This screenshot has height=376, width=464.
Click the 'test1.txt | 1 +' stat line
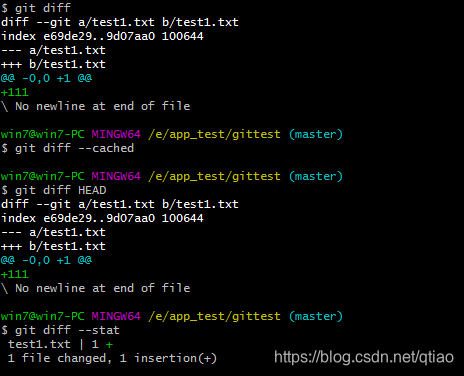61,344
